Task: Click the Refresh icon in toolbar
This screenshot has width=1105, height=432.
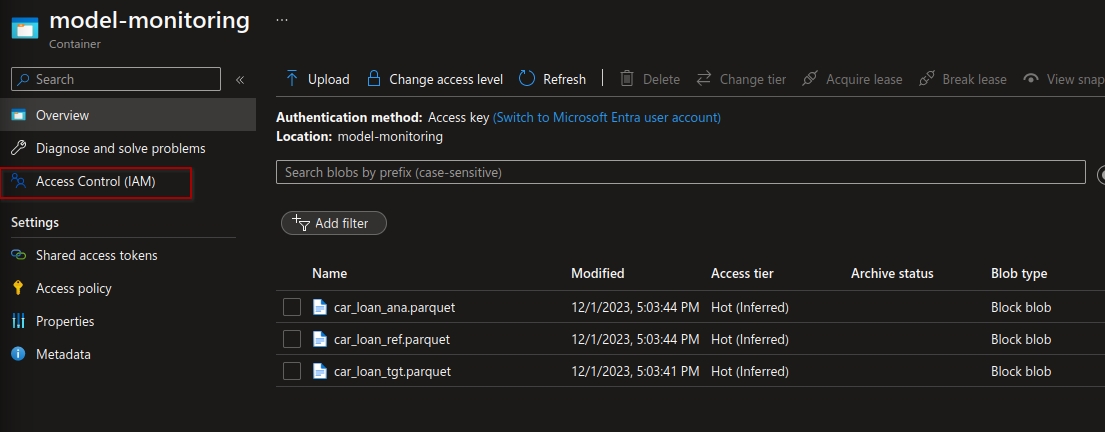Action: pyautogui.click(x=526, y=79)
